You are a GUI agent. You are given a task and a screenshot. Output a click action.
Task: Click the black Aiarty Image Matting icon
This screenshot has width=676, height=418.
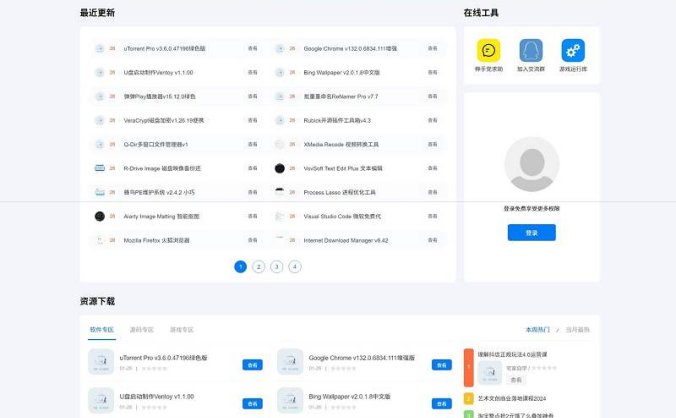100,216
